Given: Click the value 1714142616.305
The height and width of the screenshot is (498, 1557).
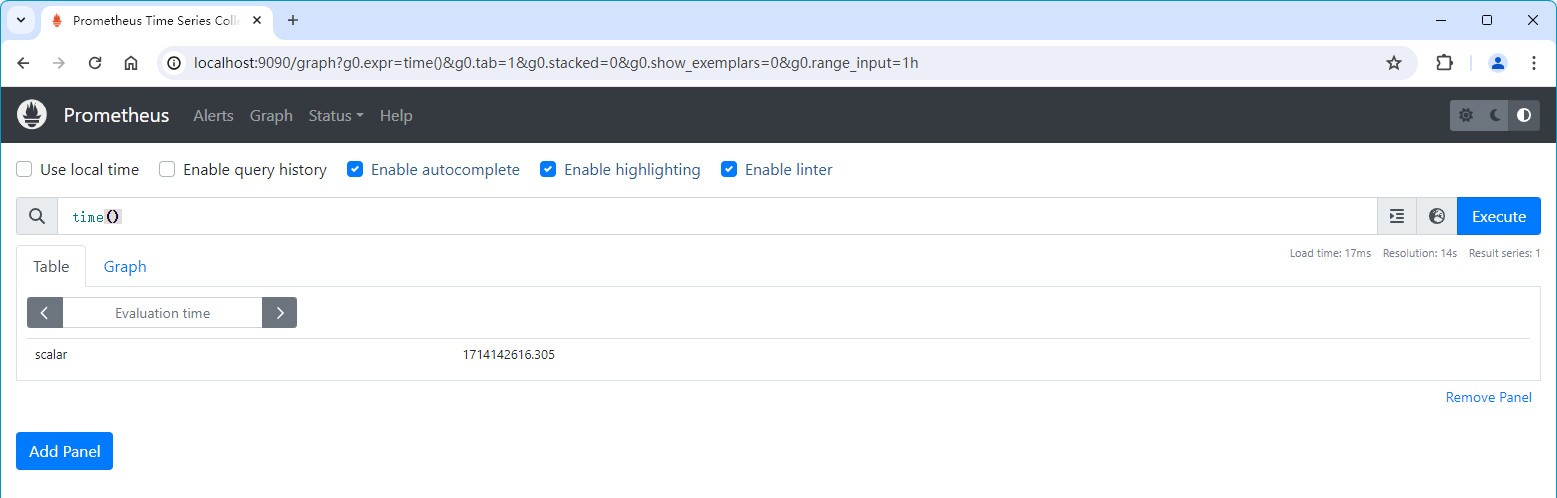Looking at the screenshot, I should tap(508, 354).
